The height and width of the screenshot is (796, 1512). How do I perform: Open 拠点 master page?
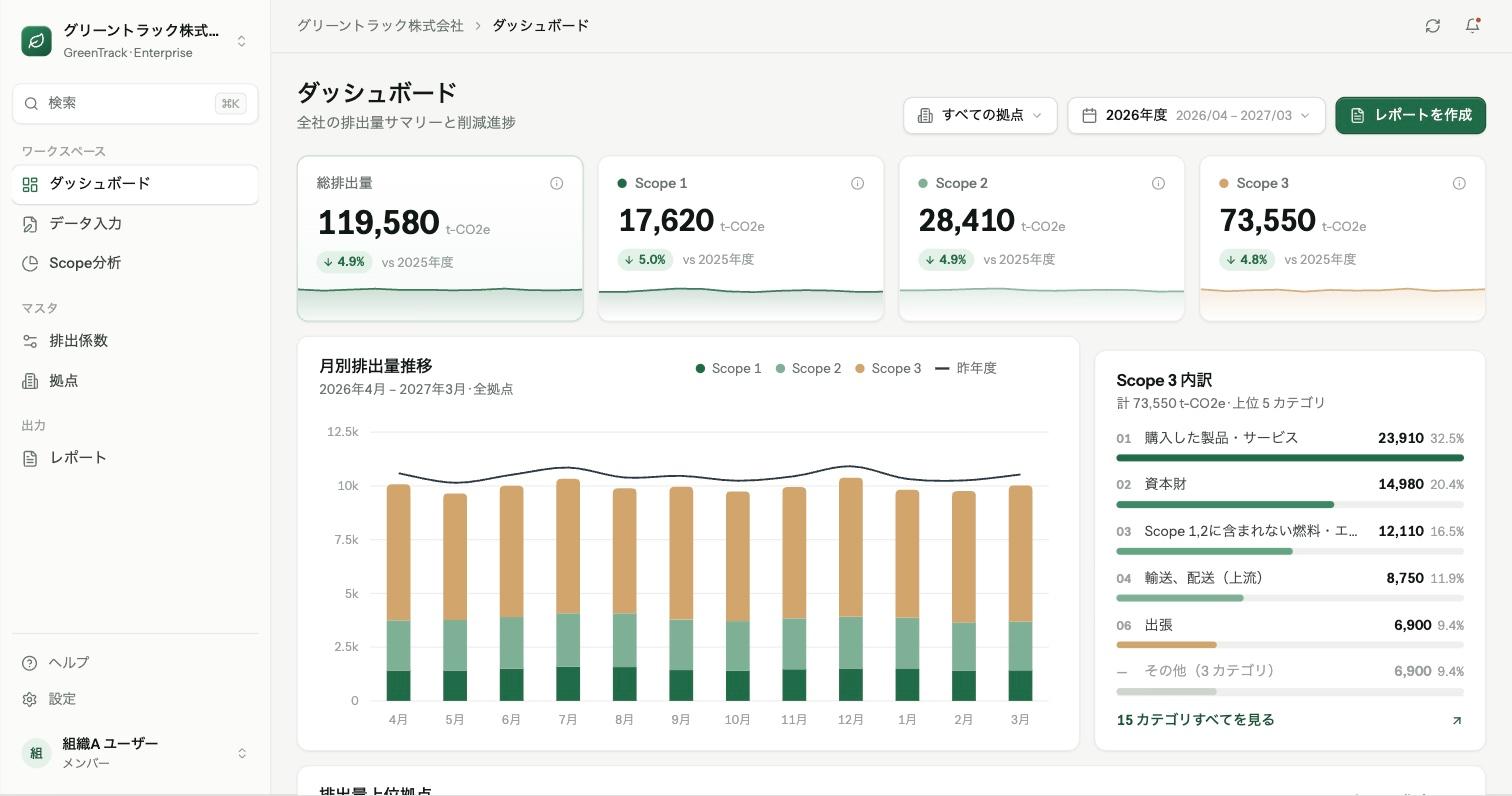click(135, 381)
